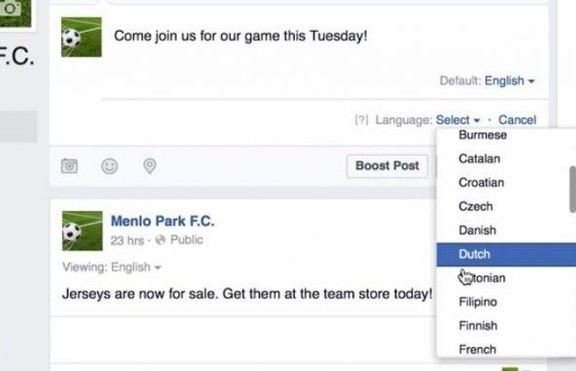The height and width of the screenshot is (371, 576).
Task: Expand the Language Select dropdown
Action: tap(458, 120)
